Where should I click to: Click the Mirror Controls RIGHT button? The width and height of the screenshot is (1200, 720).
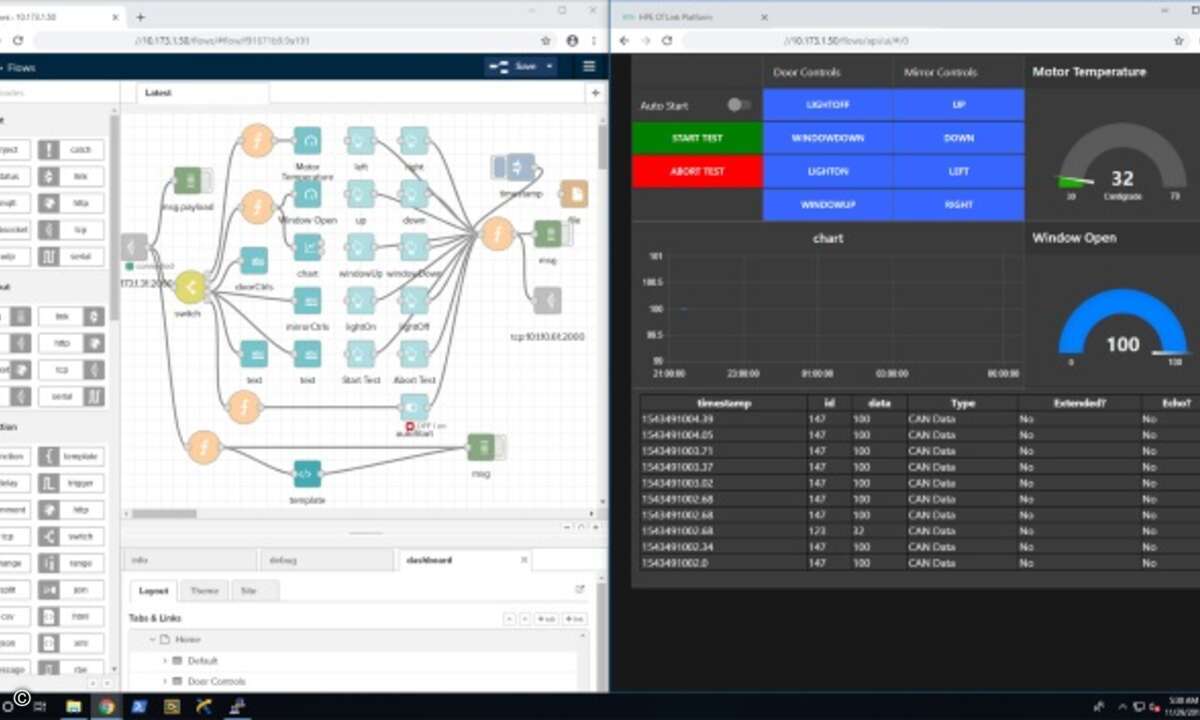tap(959, 204)
